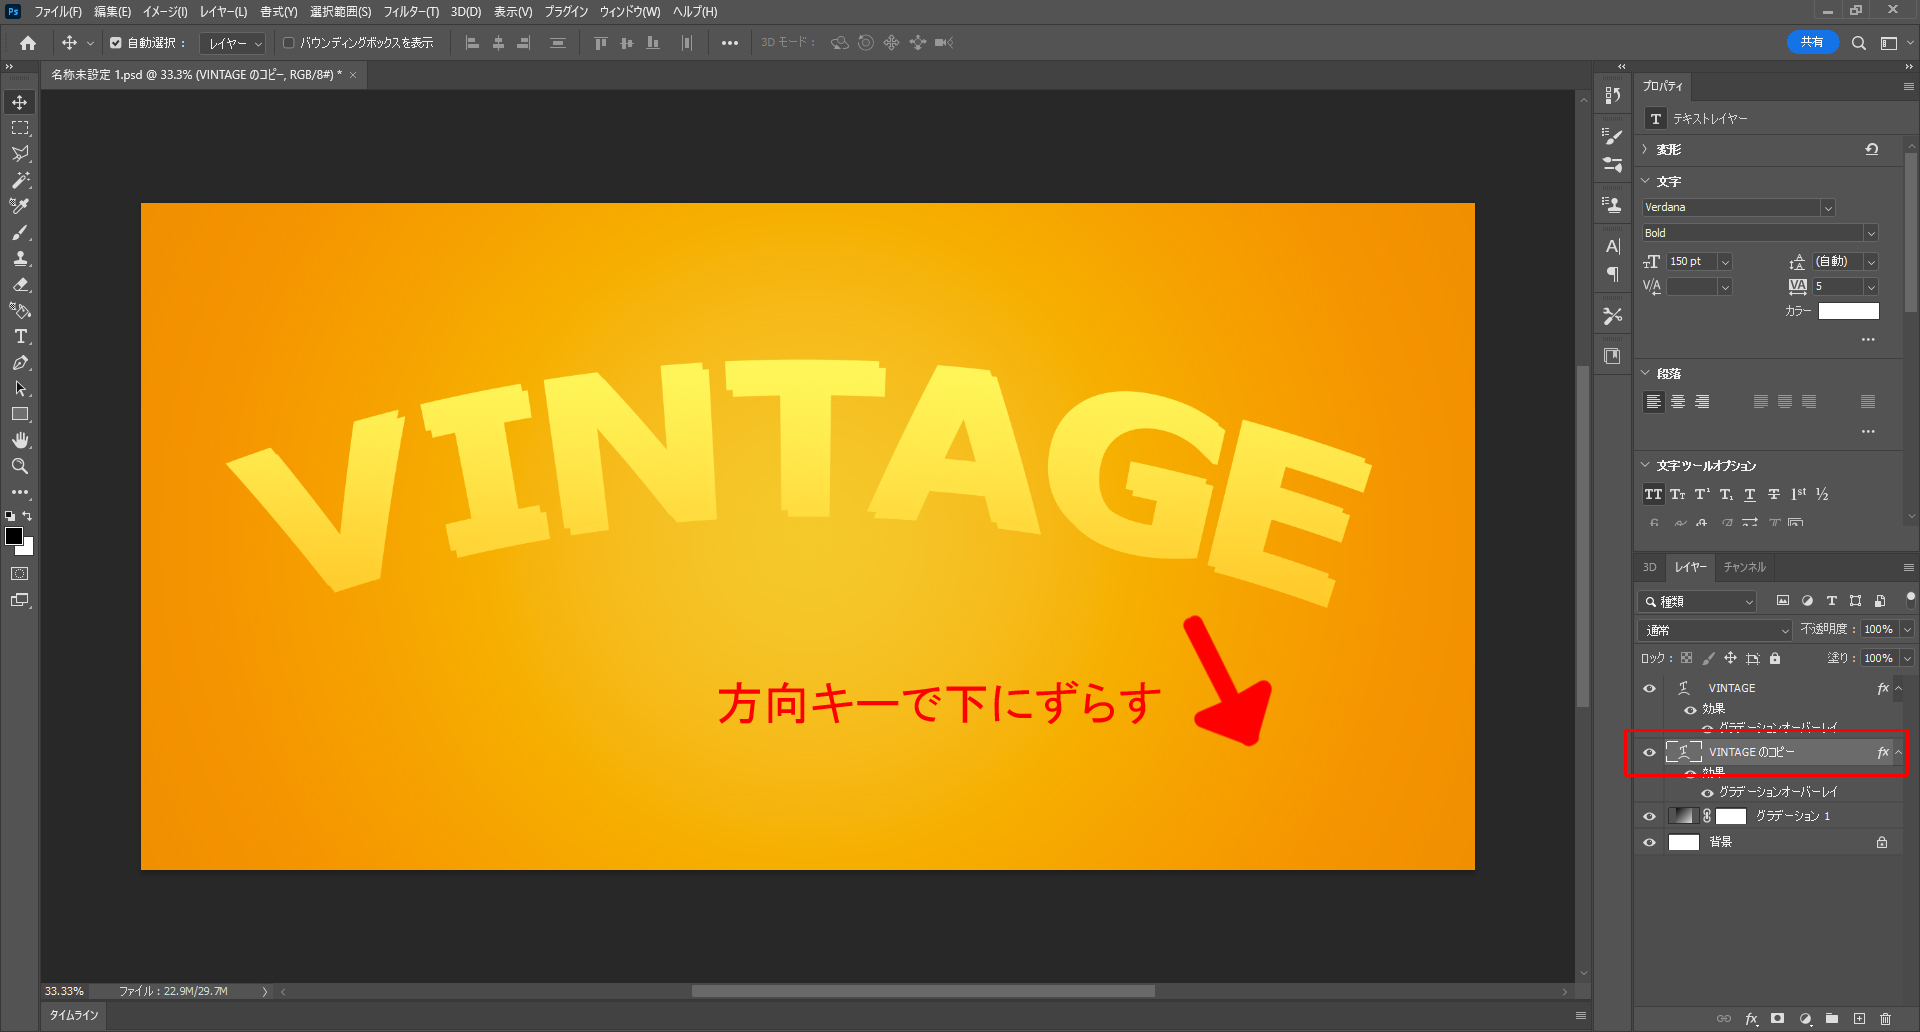The width and height of the screenshot is (1920, 1032).
Task: Choose the Brush tool
Action: point(20,232)
